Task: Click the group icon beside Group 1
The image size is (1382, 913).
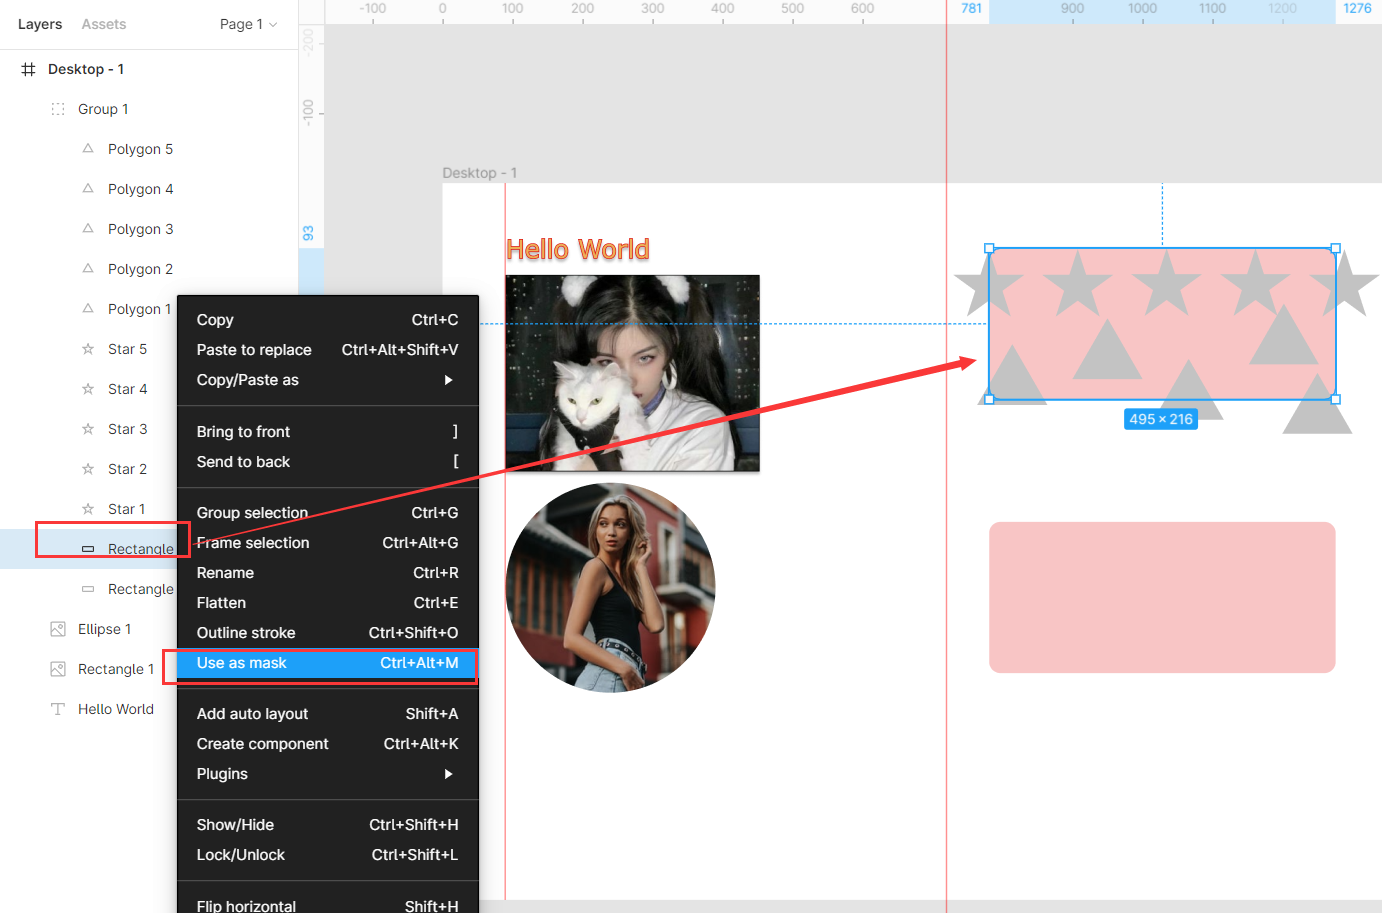Action: point(58,108)
